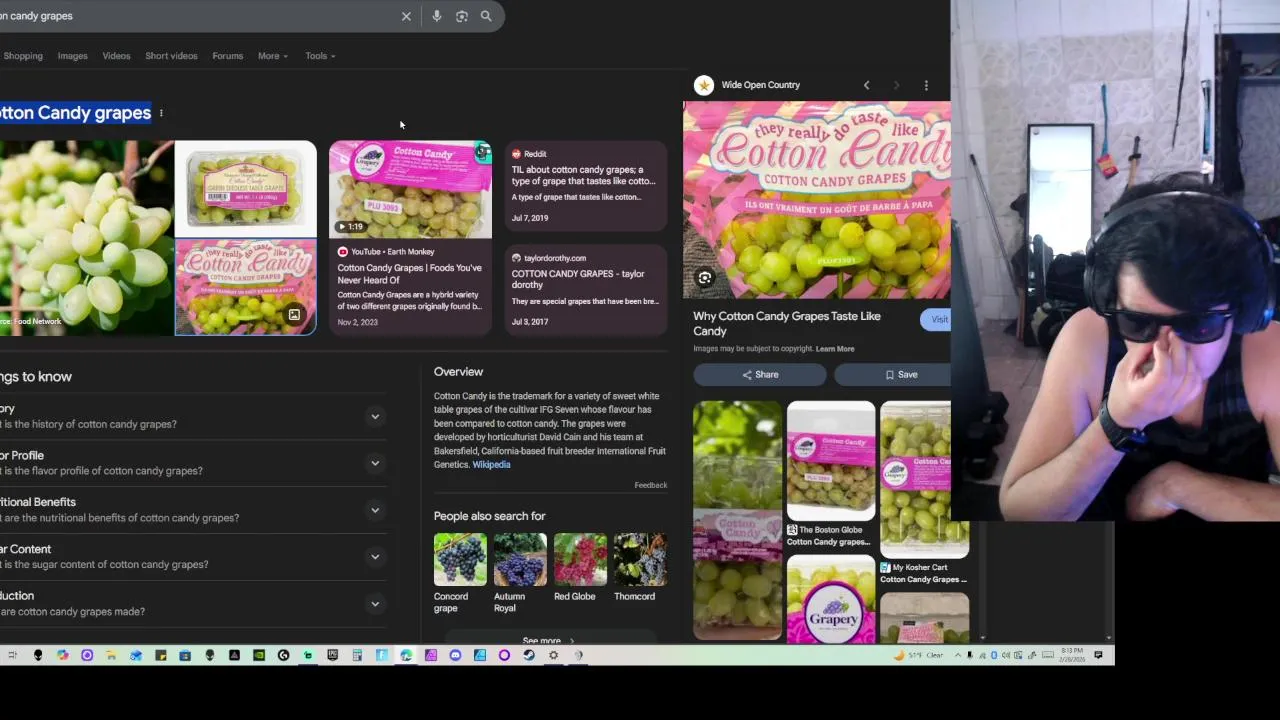This screenshot has height=720, width=1280.
Task: Switch to Microsoft Edge taskbar icon
Action: [x=406, y=655]
